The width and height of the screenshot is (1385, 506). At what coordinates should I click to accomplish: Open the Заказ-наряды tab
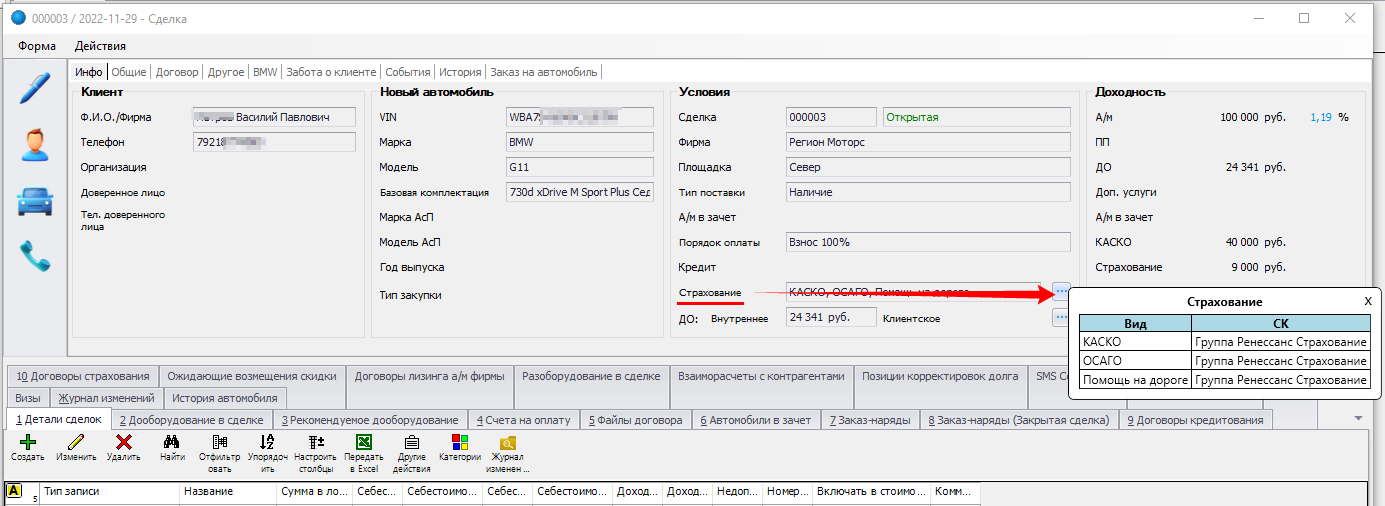point(869,420)
